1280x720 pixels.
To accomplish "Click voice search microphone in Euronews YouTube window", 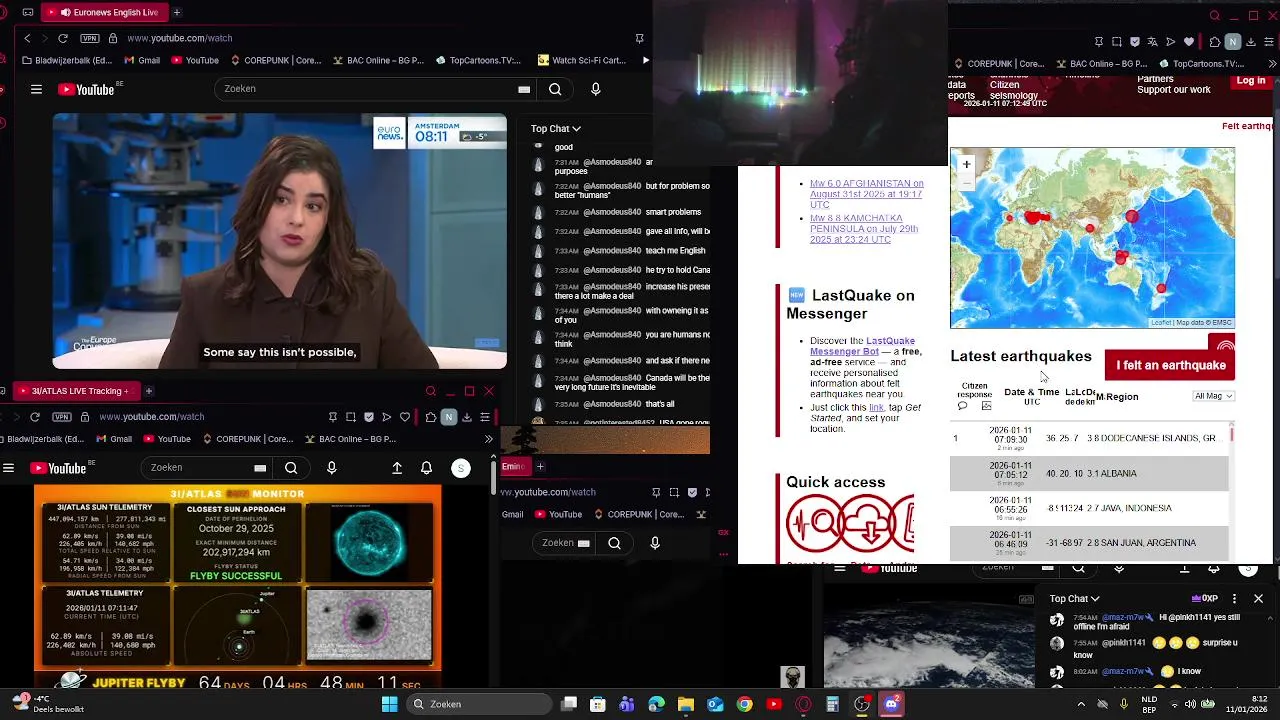I will click(596, 89).
